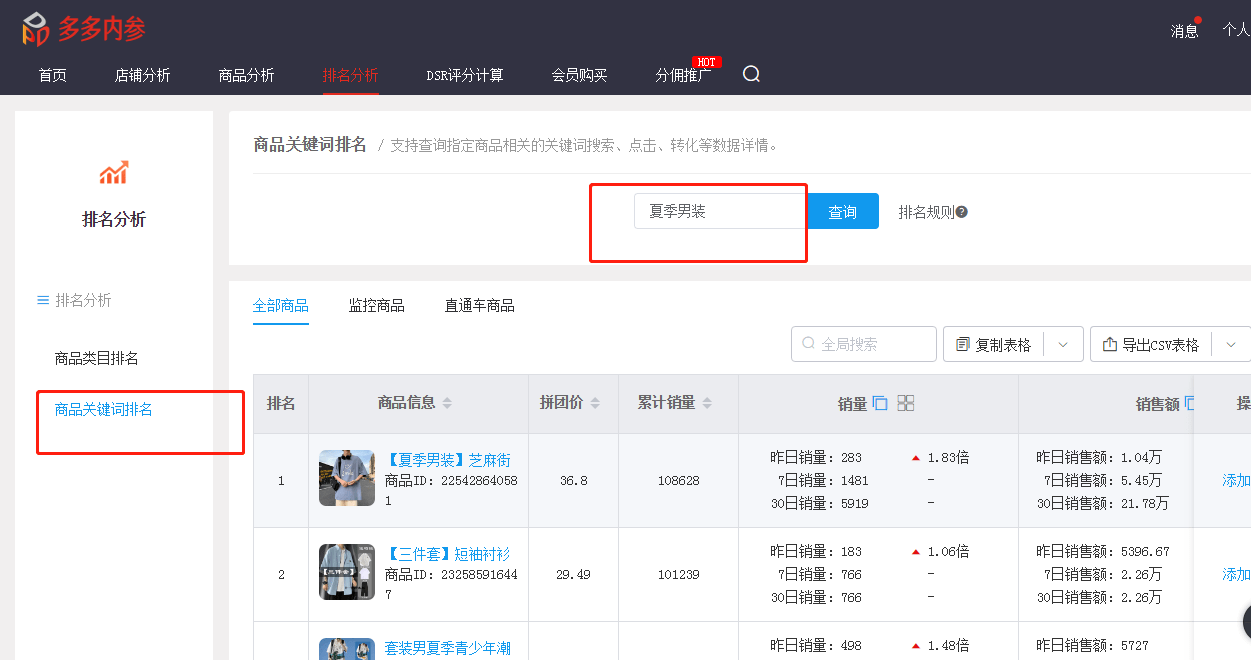Switch to 监控商品 tab

pyautogui.click(x=377, y=306)
